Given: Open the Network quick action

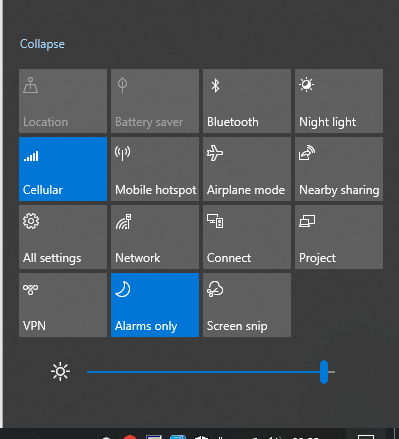Looking at the screenshot, I should coord(155,237).
